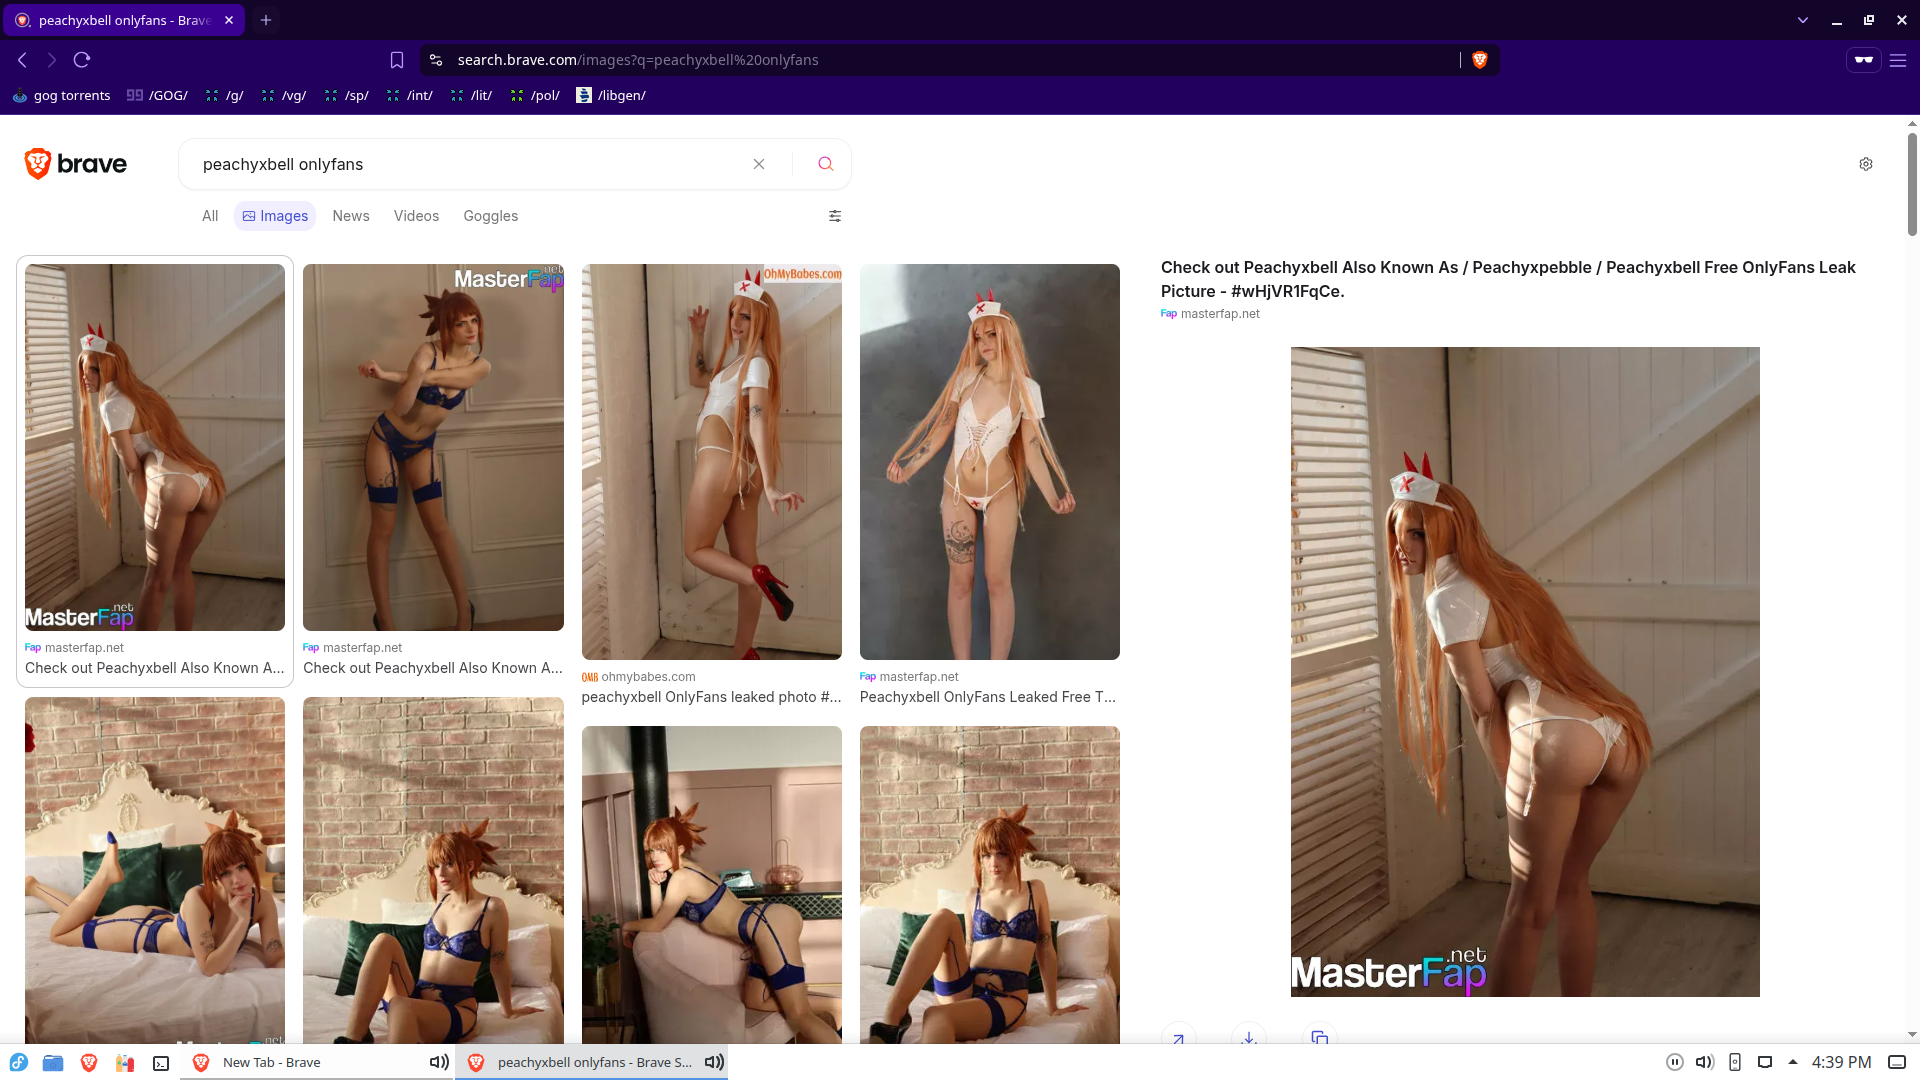Mute audio on the peachyxbell Brave taskbar entry
1920x1080 pixels.
(x=714, y=1062)
